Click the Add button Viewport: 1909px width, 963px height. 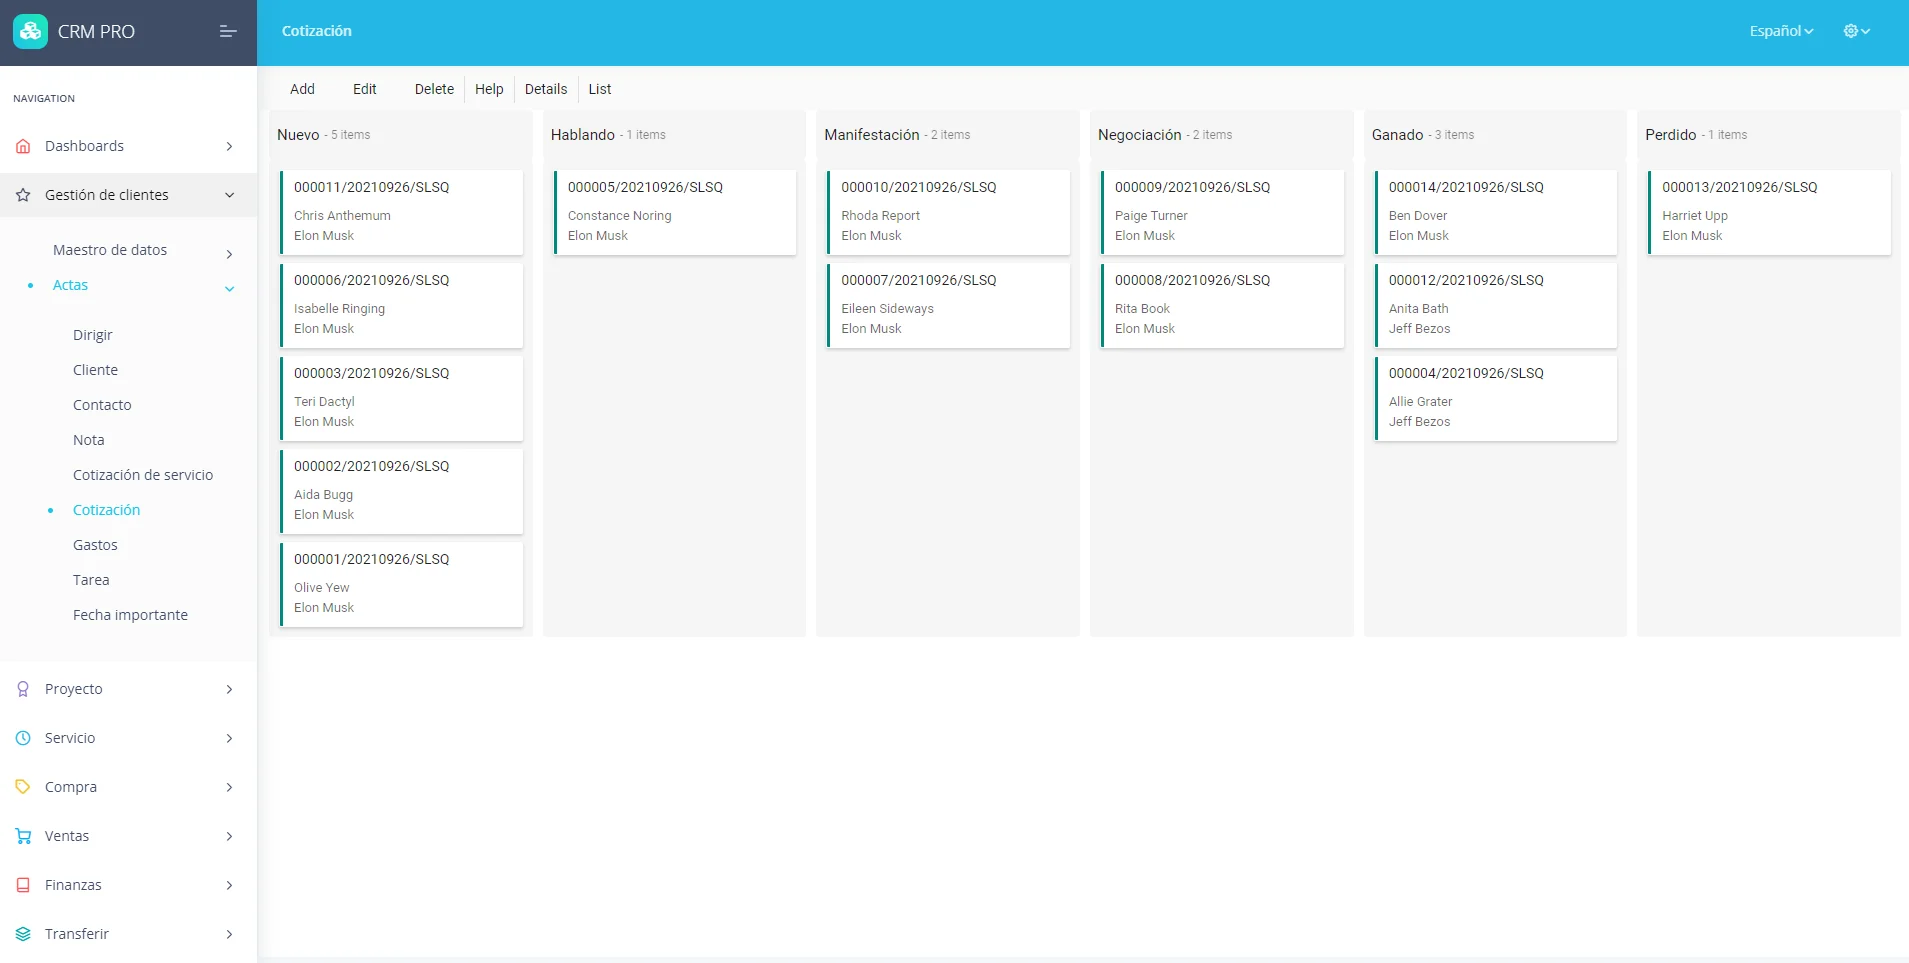click(301, 89)
